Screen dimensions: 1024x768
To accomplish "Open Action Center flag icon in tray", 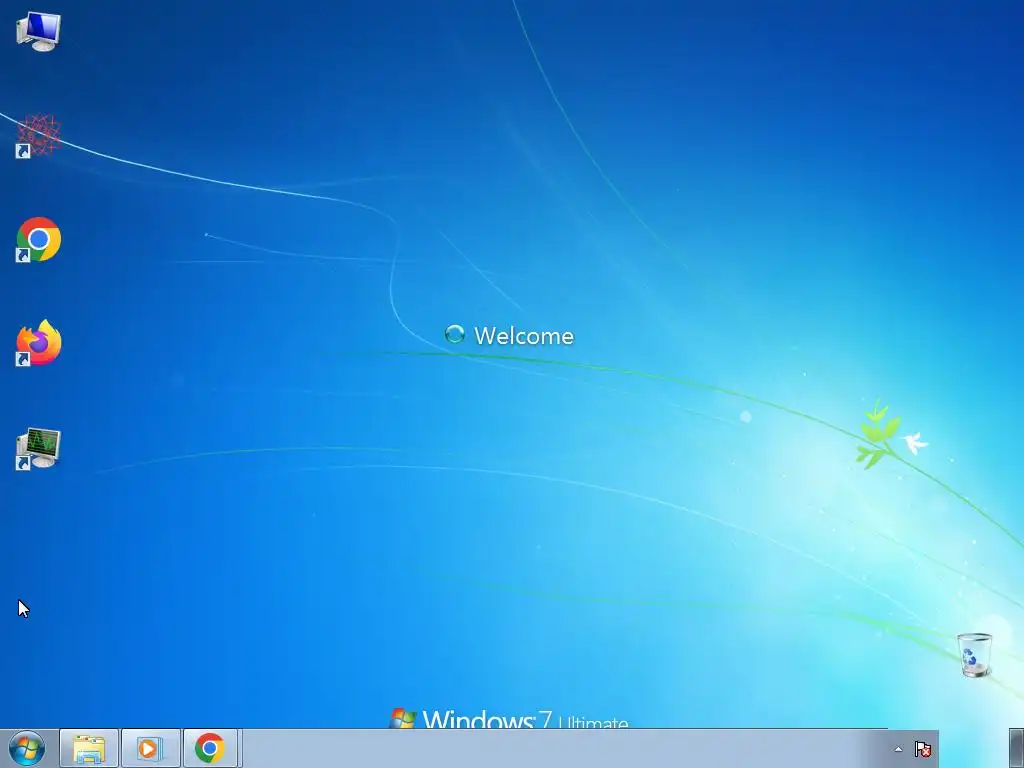I will click(923, 749).
